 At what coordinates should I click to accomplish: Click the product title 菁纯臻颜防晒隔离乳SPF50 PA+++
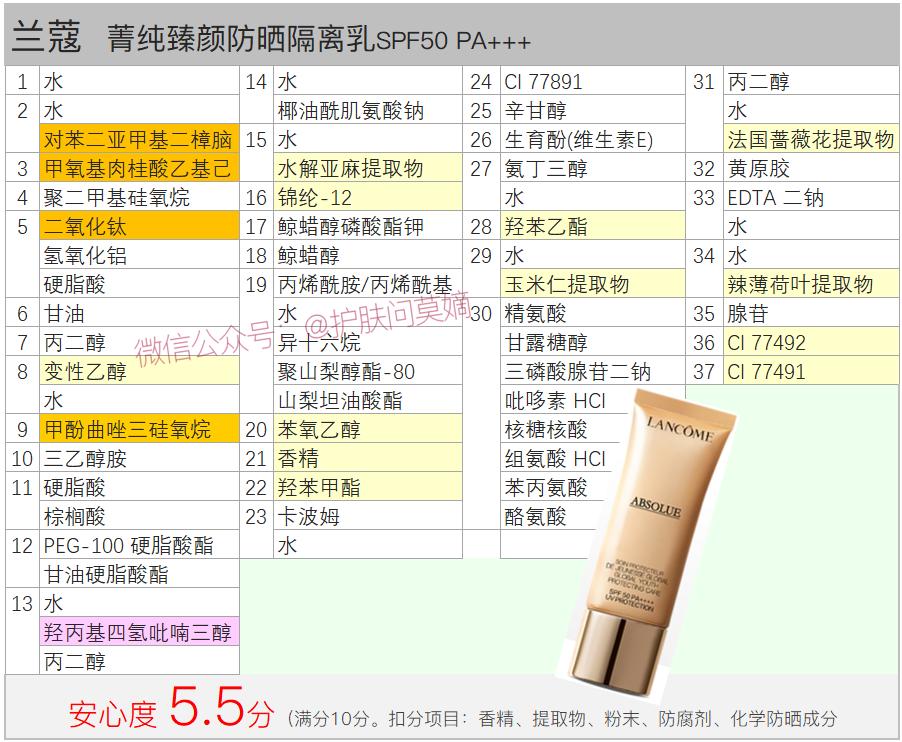click(319, 39)
